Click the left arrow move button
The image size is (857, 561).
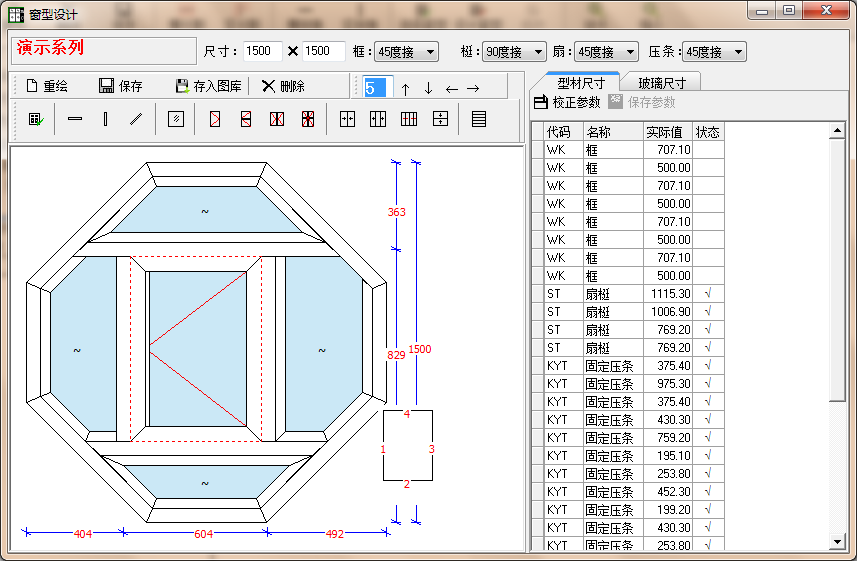[451, 89]
